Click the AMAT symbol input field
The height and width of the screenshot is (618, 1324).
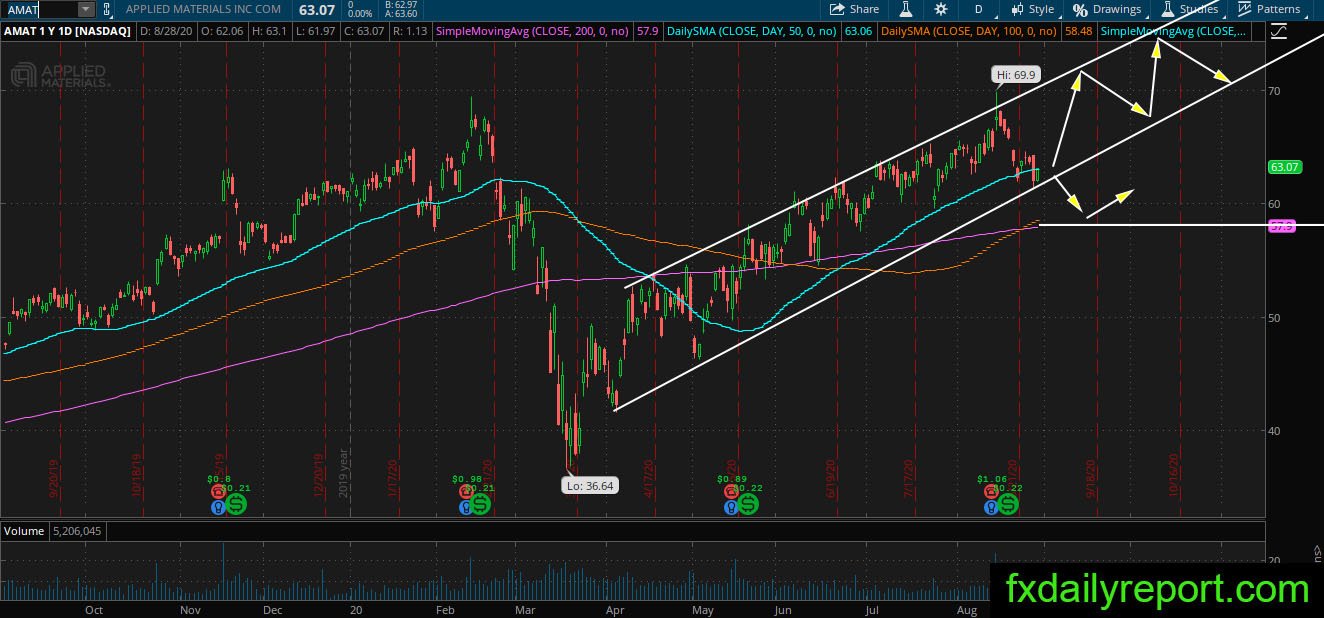39,9
